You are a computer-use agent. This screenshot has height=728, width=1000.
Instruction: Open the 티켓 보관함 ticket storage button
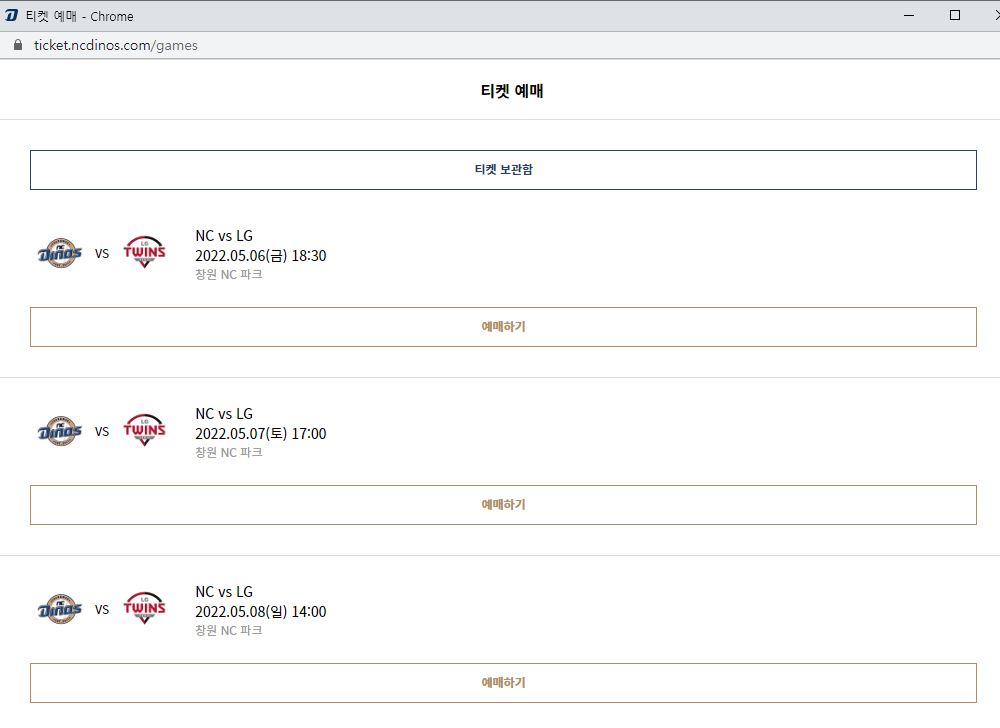pyautogui.click(x=503, y=170)
